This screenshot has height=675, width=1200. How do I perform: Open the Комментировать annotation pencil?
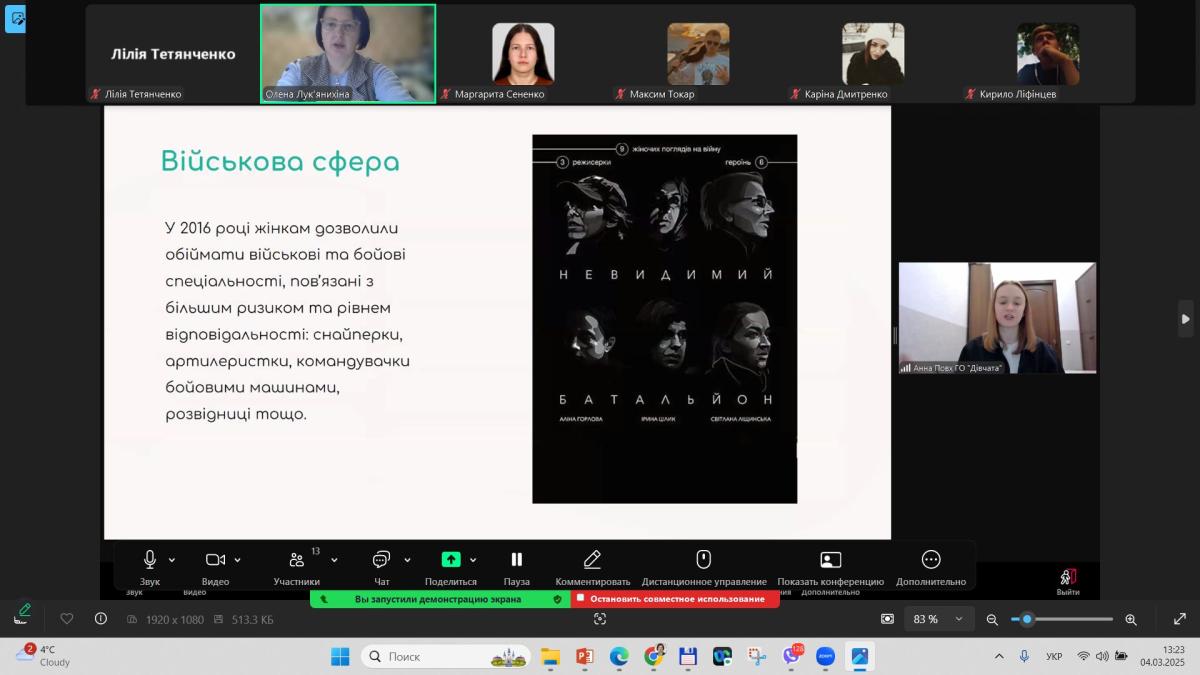click(x=592, y=560)
